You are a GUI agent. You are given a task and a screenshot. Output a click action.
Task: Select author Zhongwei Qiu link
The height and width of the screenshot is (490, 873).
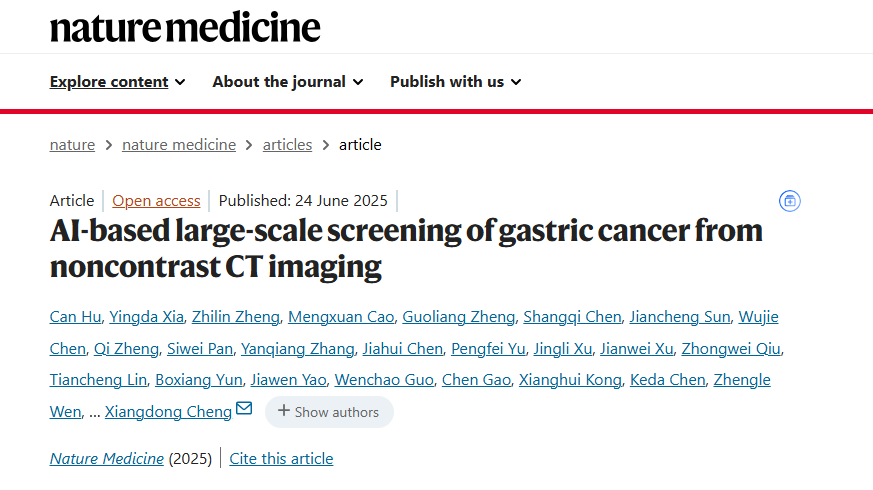[x=730, y=349]
